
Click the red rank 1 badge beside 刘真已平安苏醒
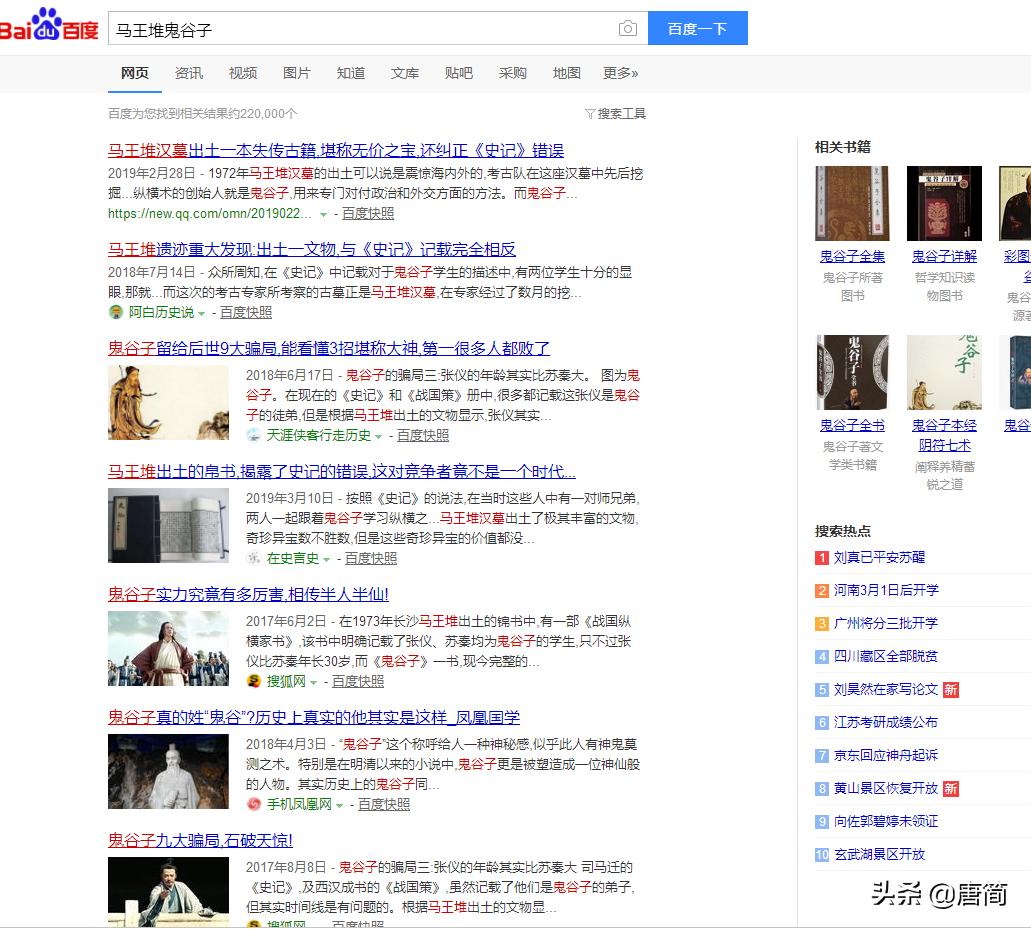click(822, 557)
